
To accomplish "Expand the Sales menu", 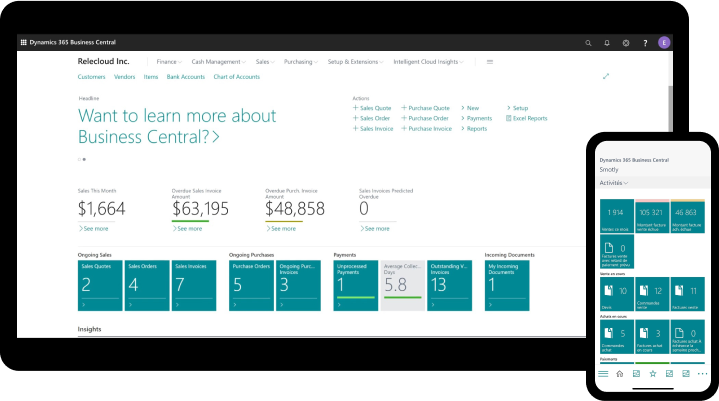I will pos(265,61).
